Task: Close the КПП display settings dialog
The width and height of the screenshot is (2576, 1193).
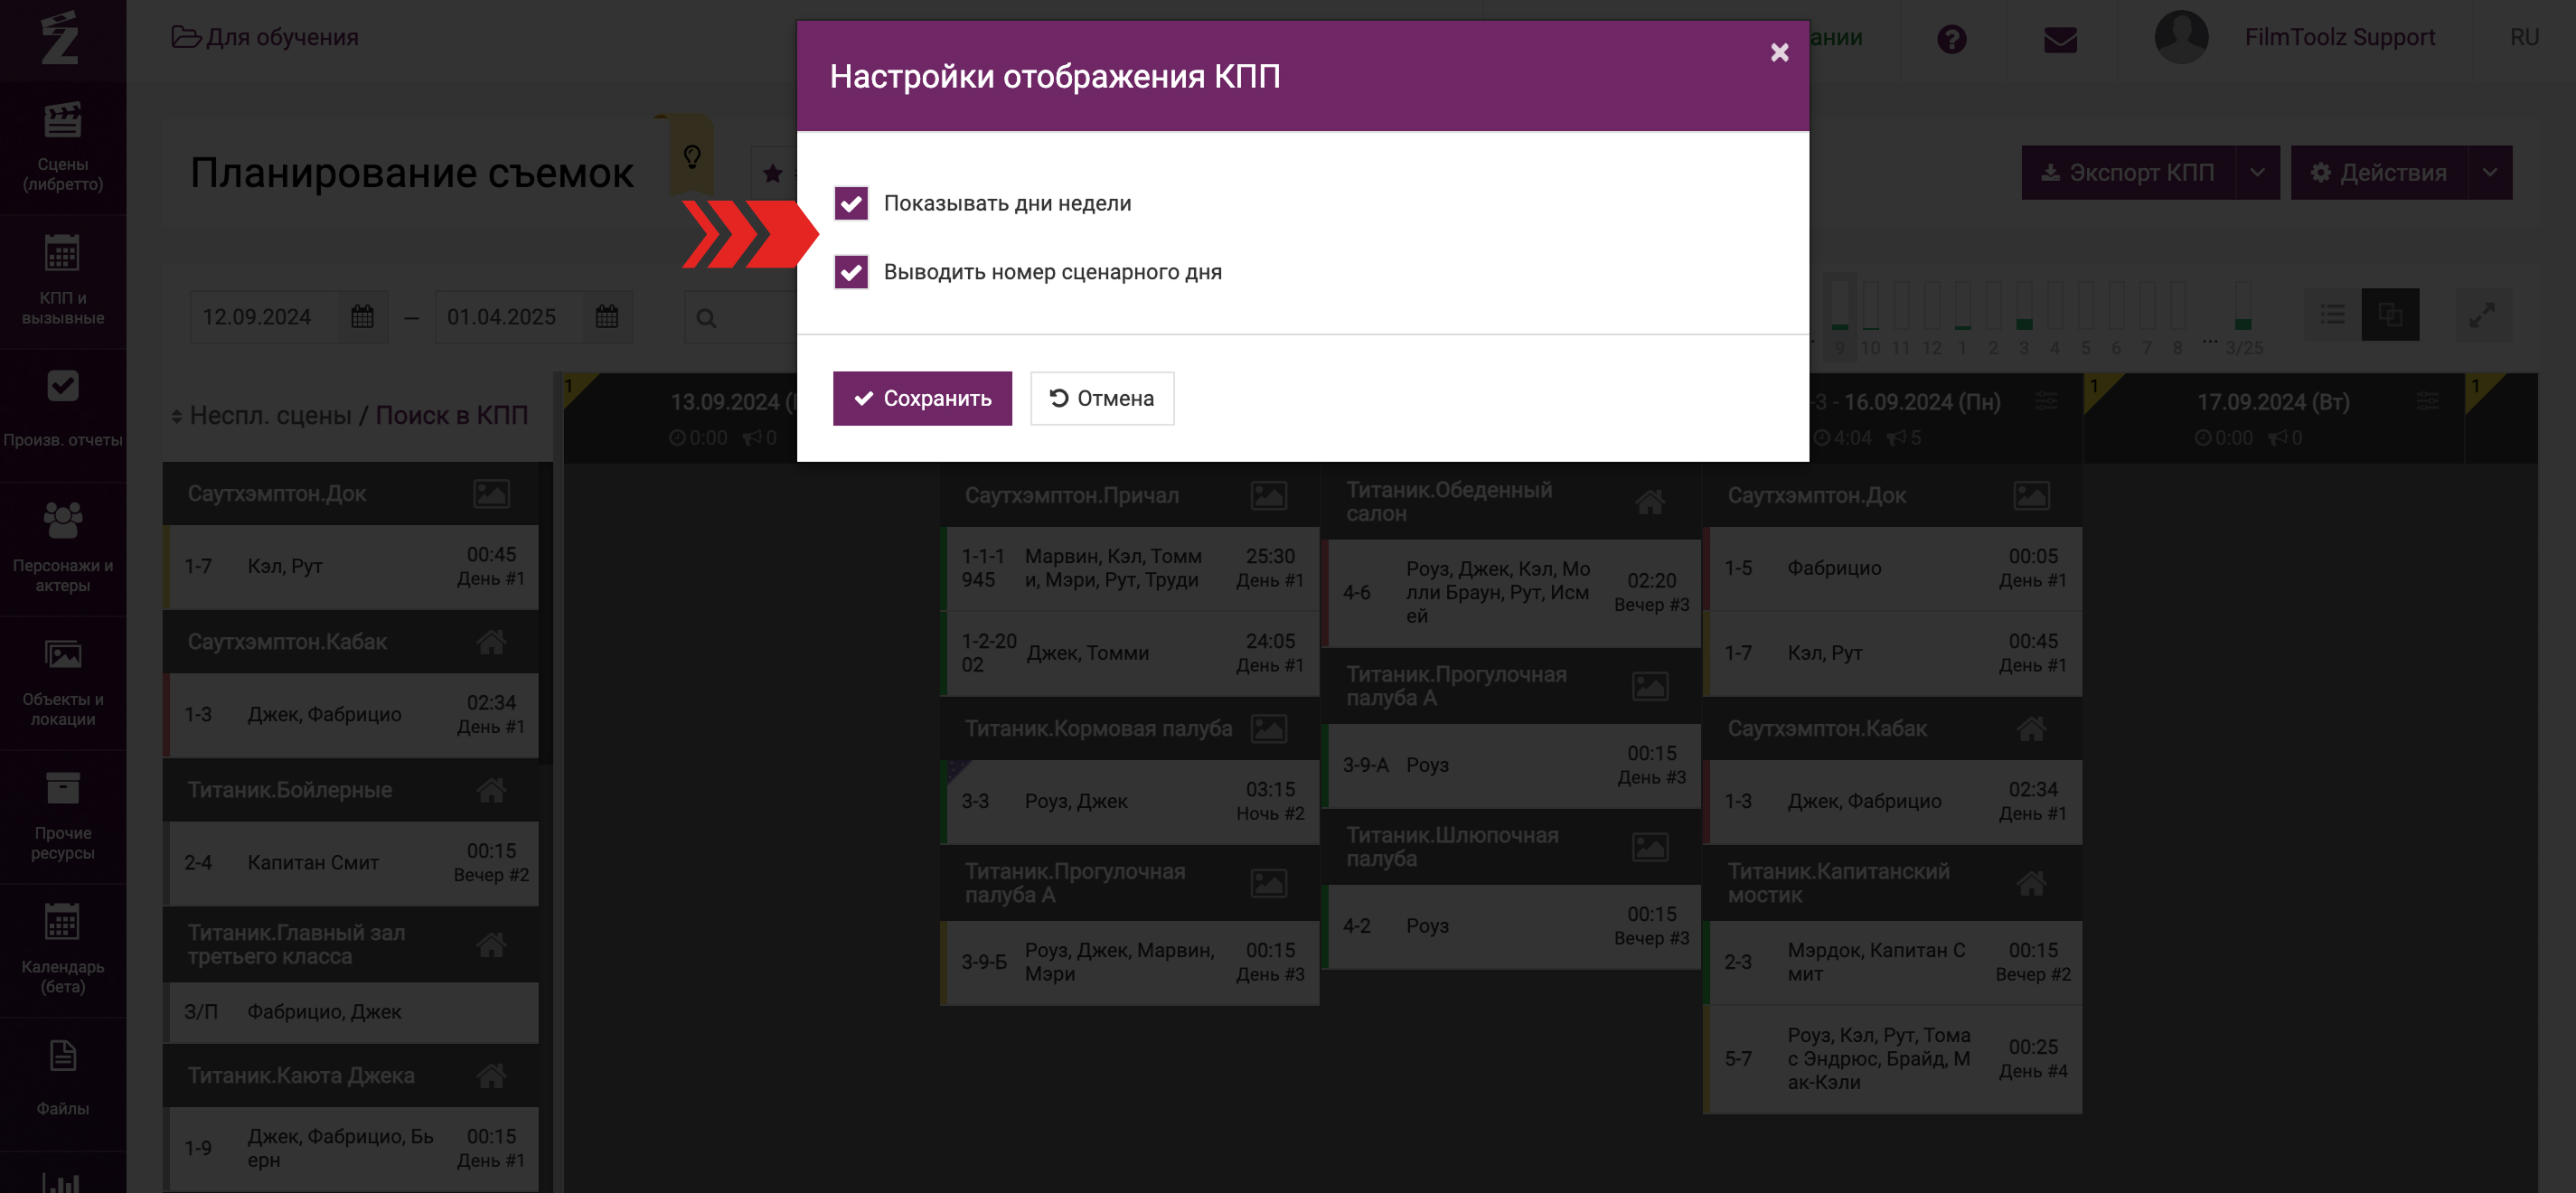Action: point(1779,52)
